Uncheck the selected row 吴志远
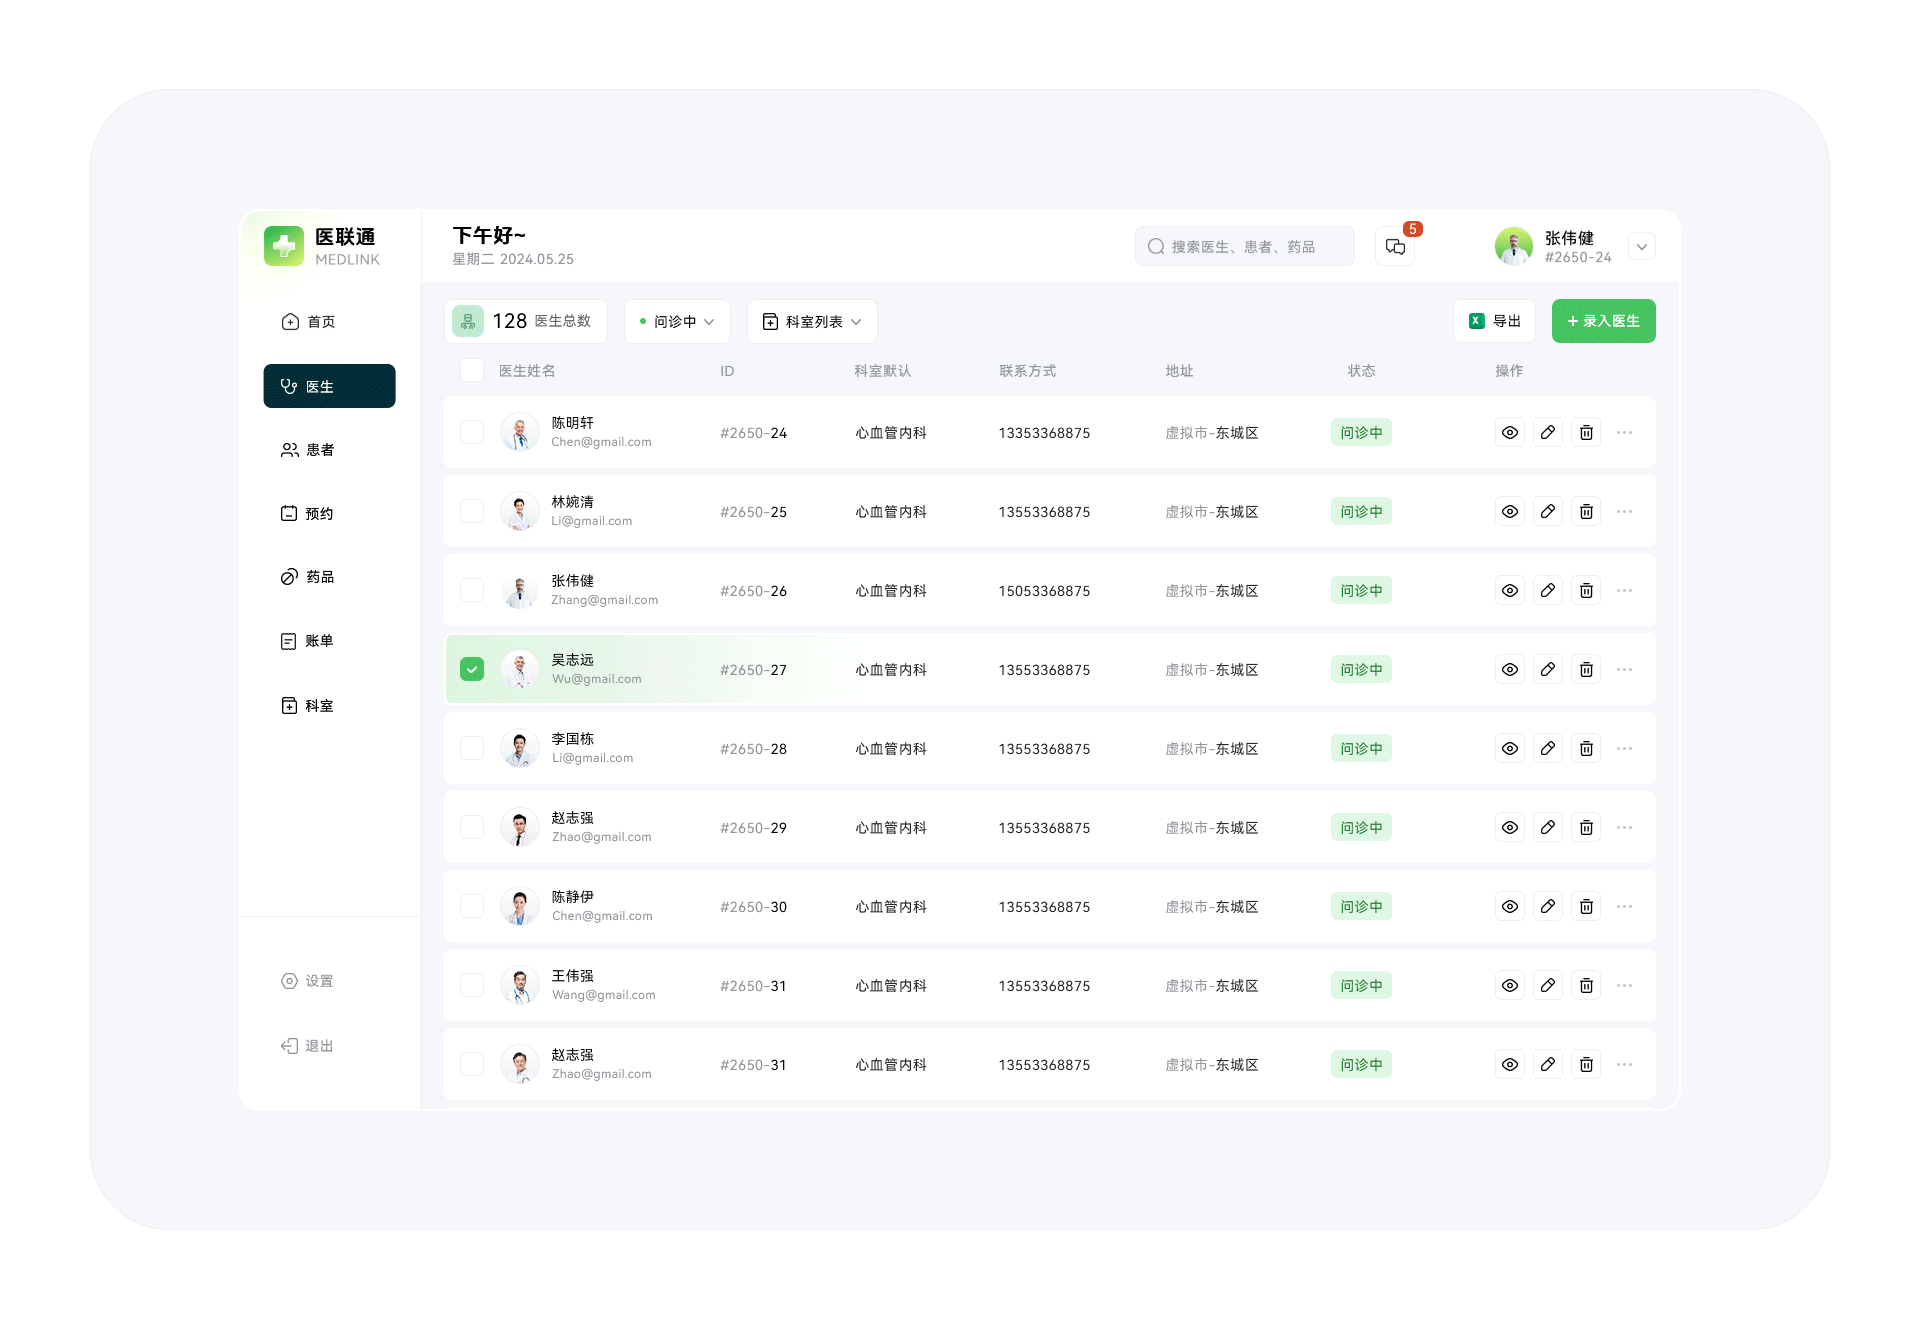Screen dimensions: 1920x1320 tap(472, 670)
